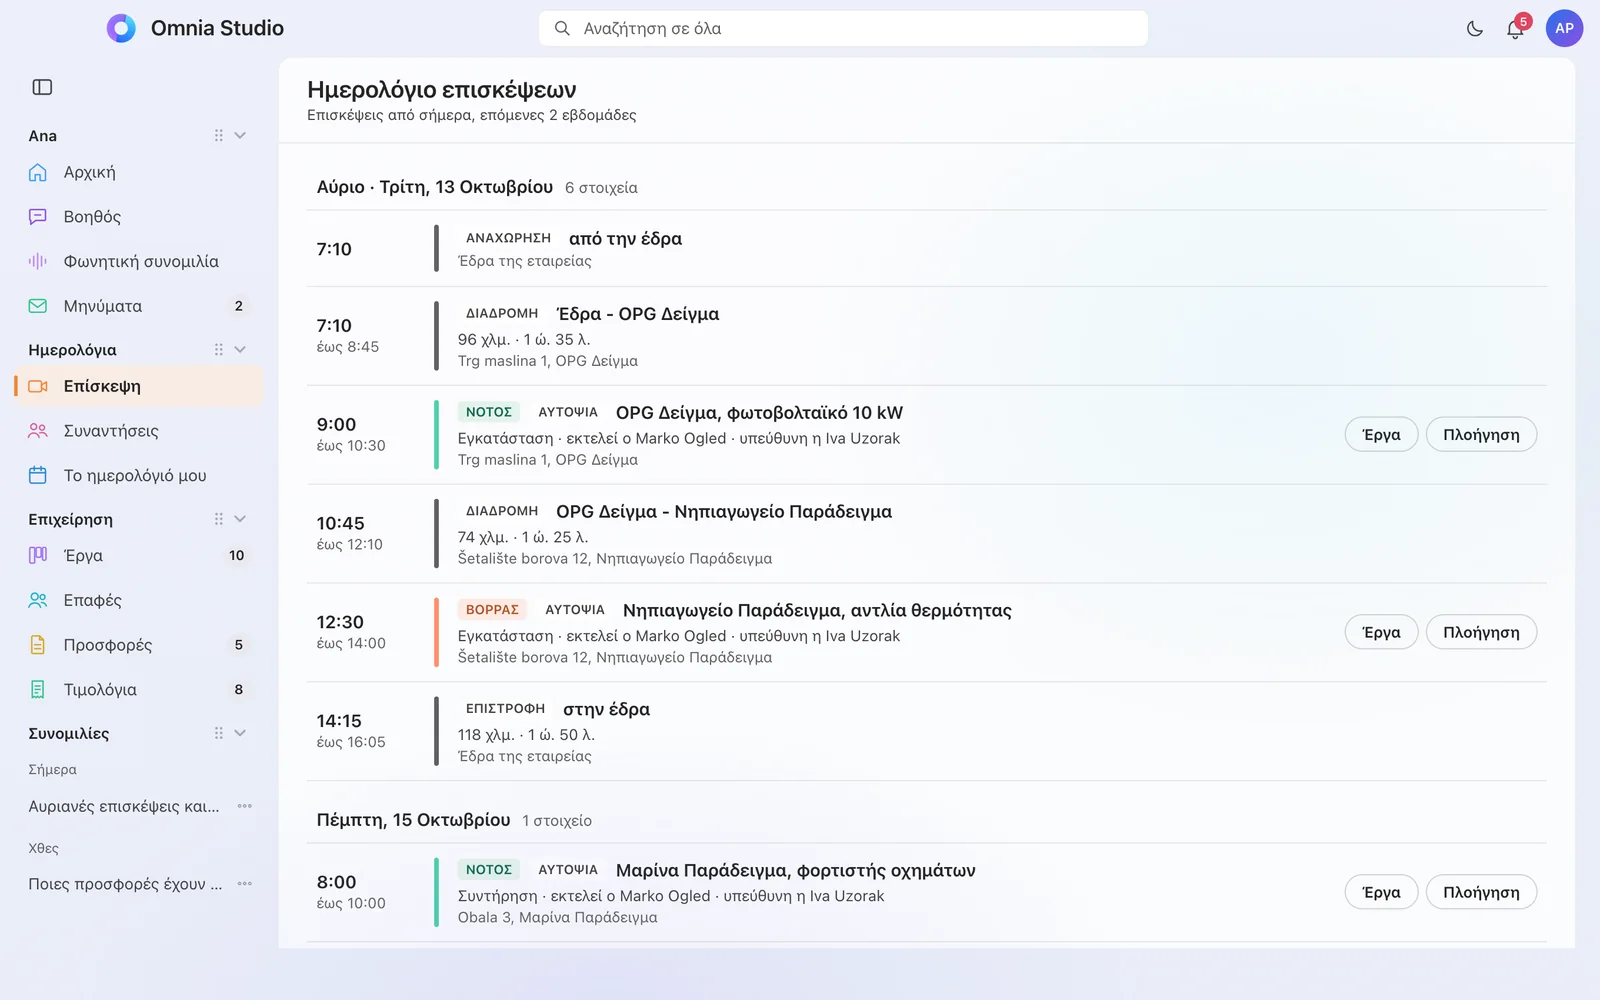Open Το ημερολόγιό μου calendar icon
Viewport: 1600px width, 1000px height.
pos(38,476)
